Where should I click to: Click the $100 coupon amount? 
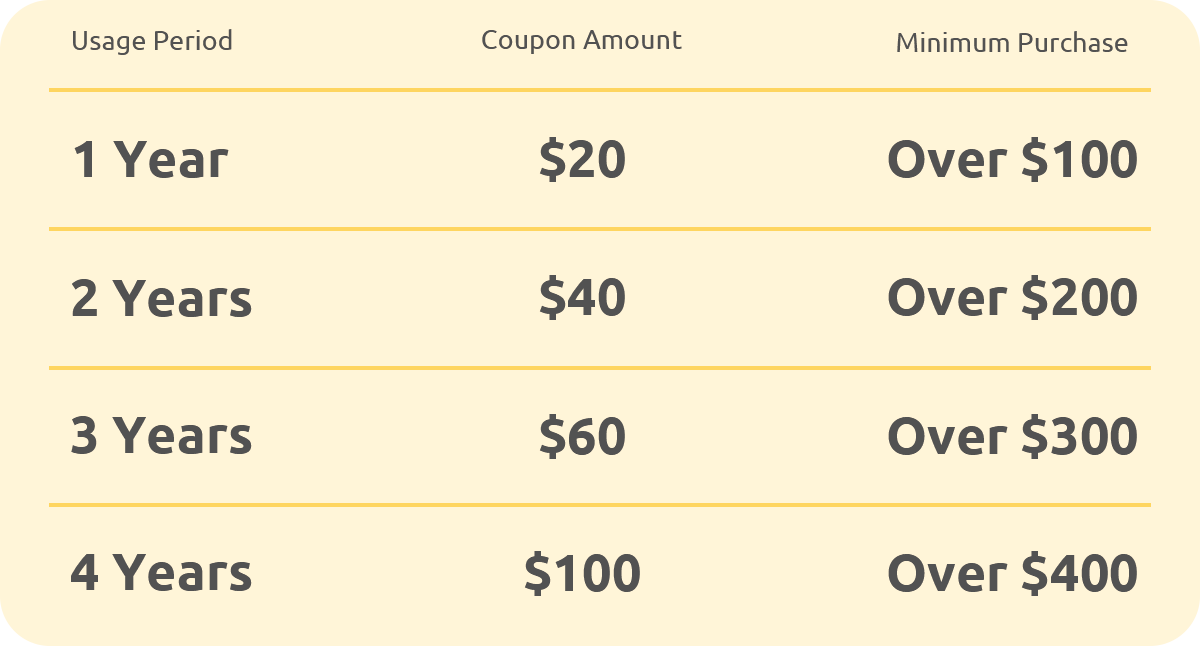click(582, 573)
